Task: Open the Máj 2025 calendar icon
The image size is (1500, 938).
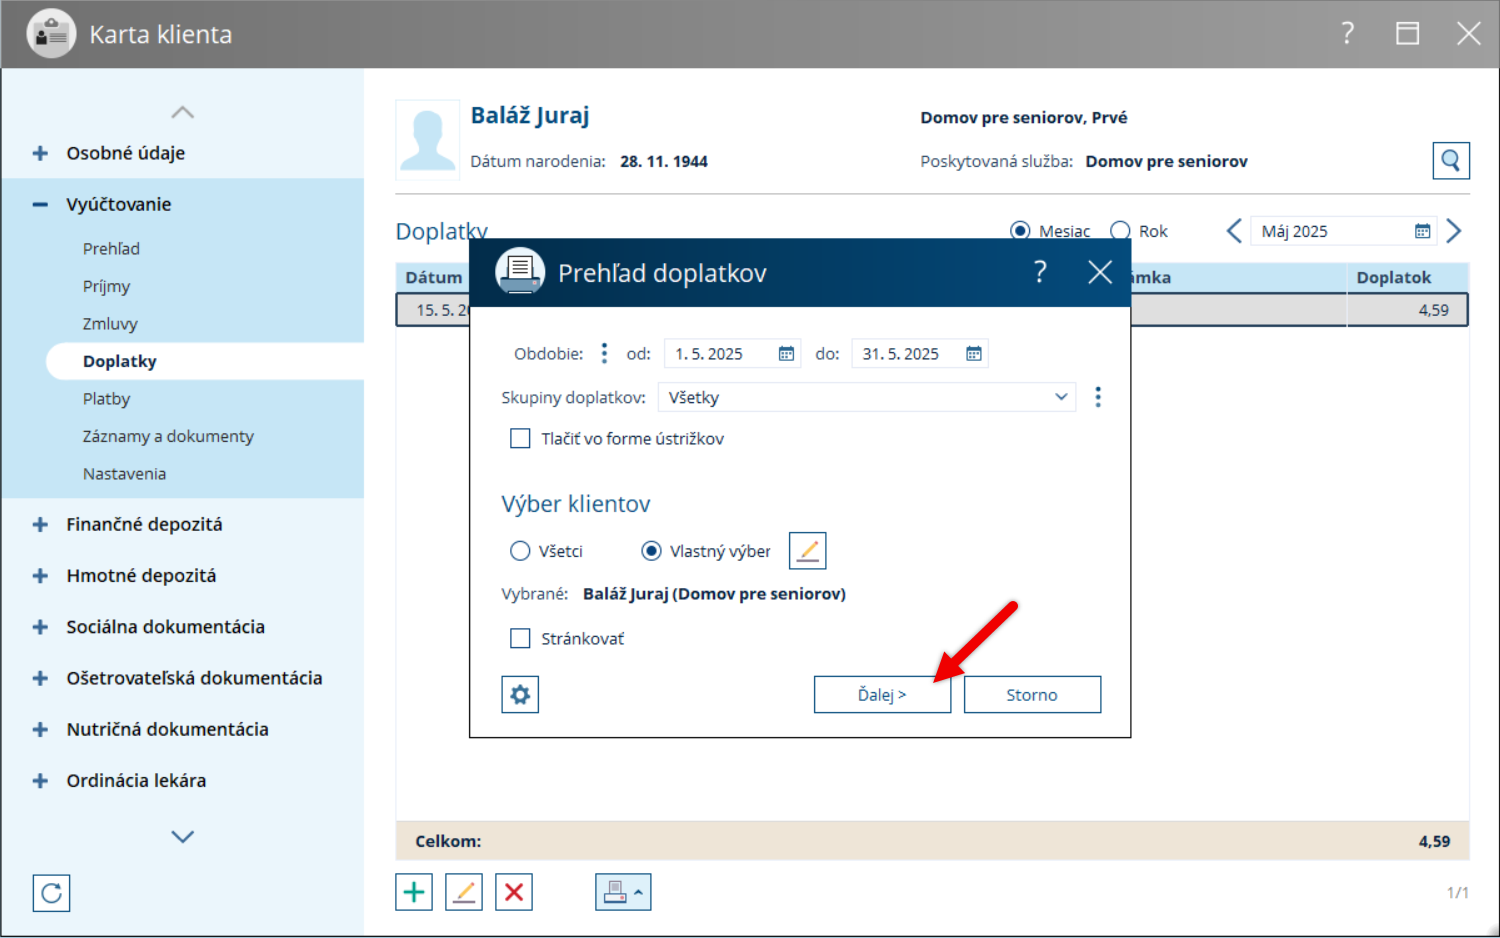Action: click(1422, 231)
